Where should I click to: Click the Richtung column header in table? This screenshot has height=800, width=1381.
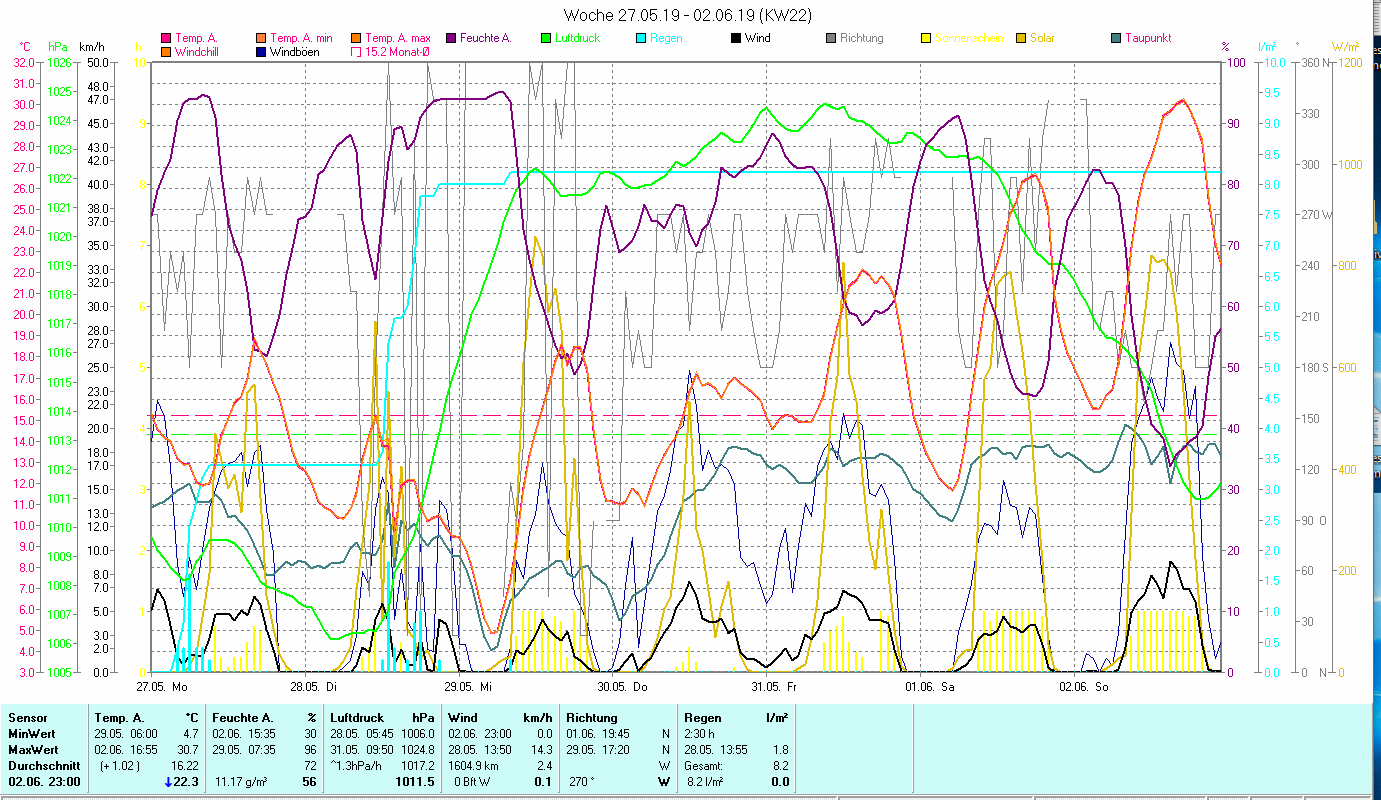(x=592, y=718)
